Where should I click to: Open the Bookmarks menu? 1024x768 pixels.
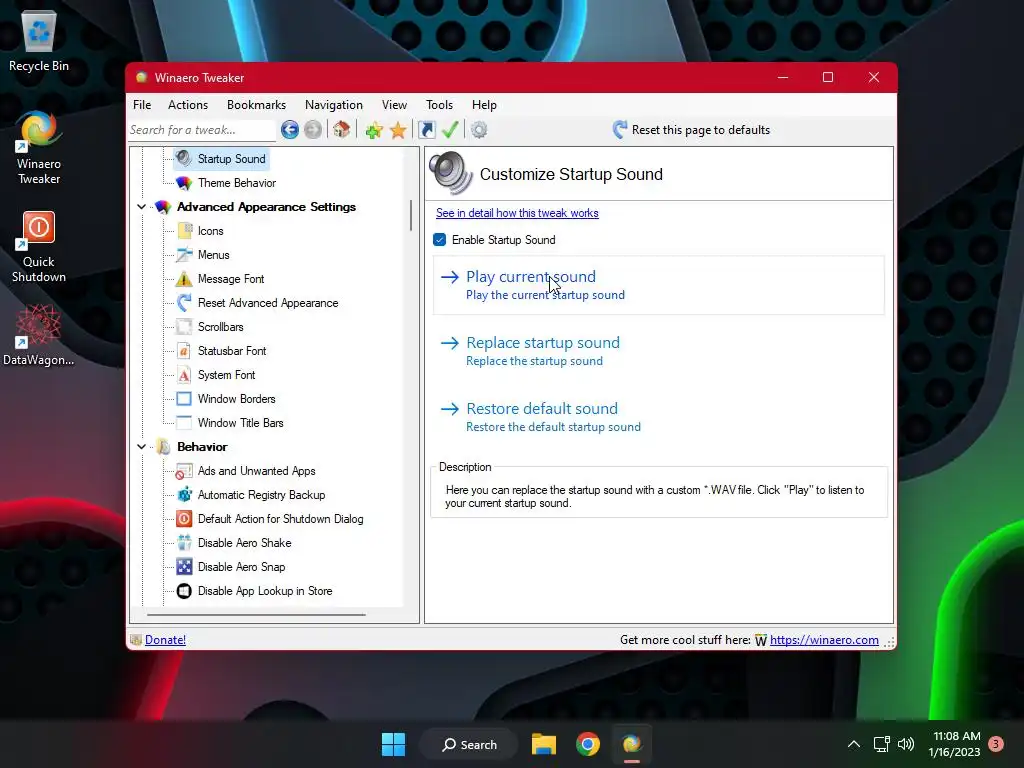click(x=257, y=104)
